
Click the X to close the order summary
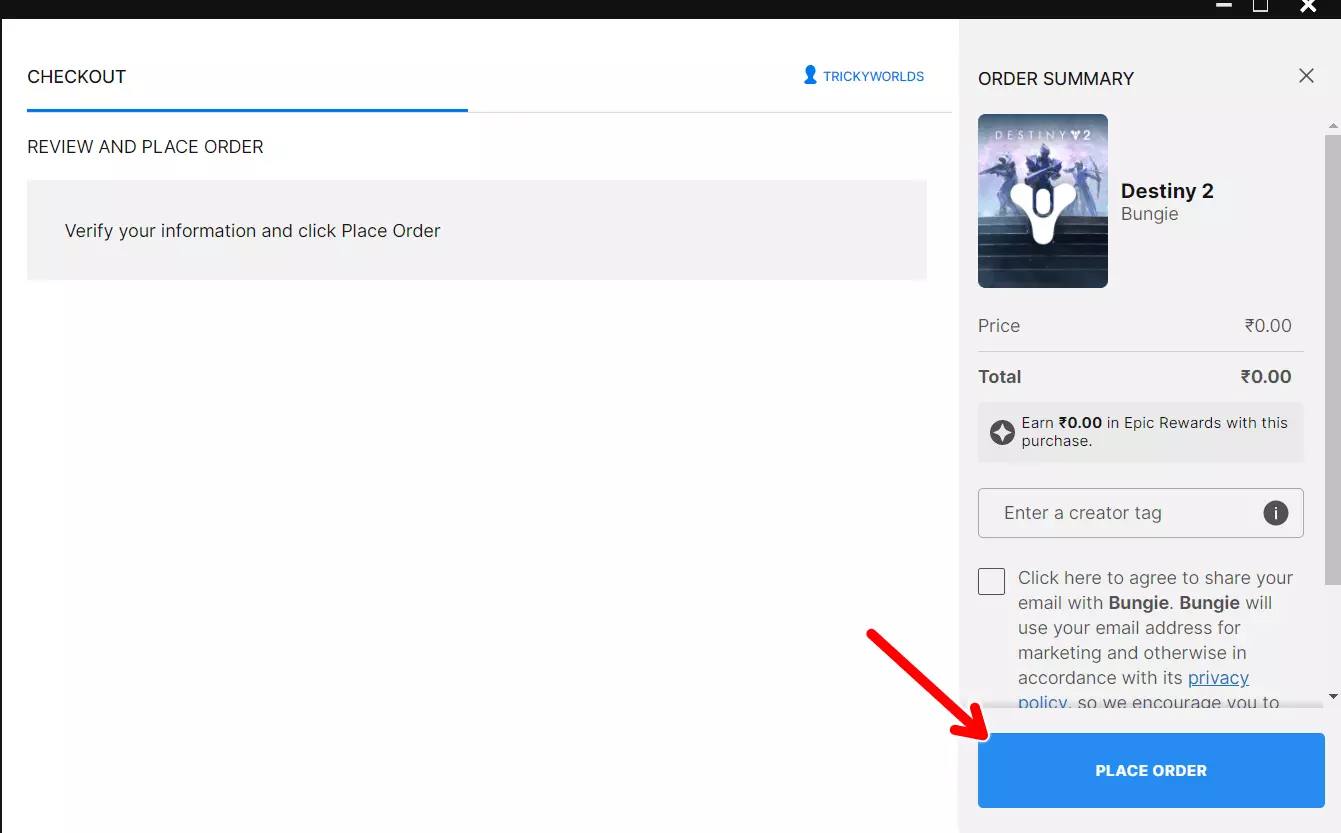(x=1306, y=75)
